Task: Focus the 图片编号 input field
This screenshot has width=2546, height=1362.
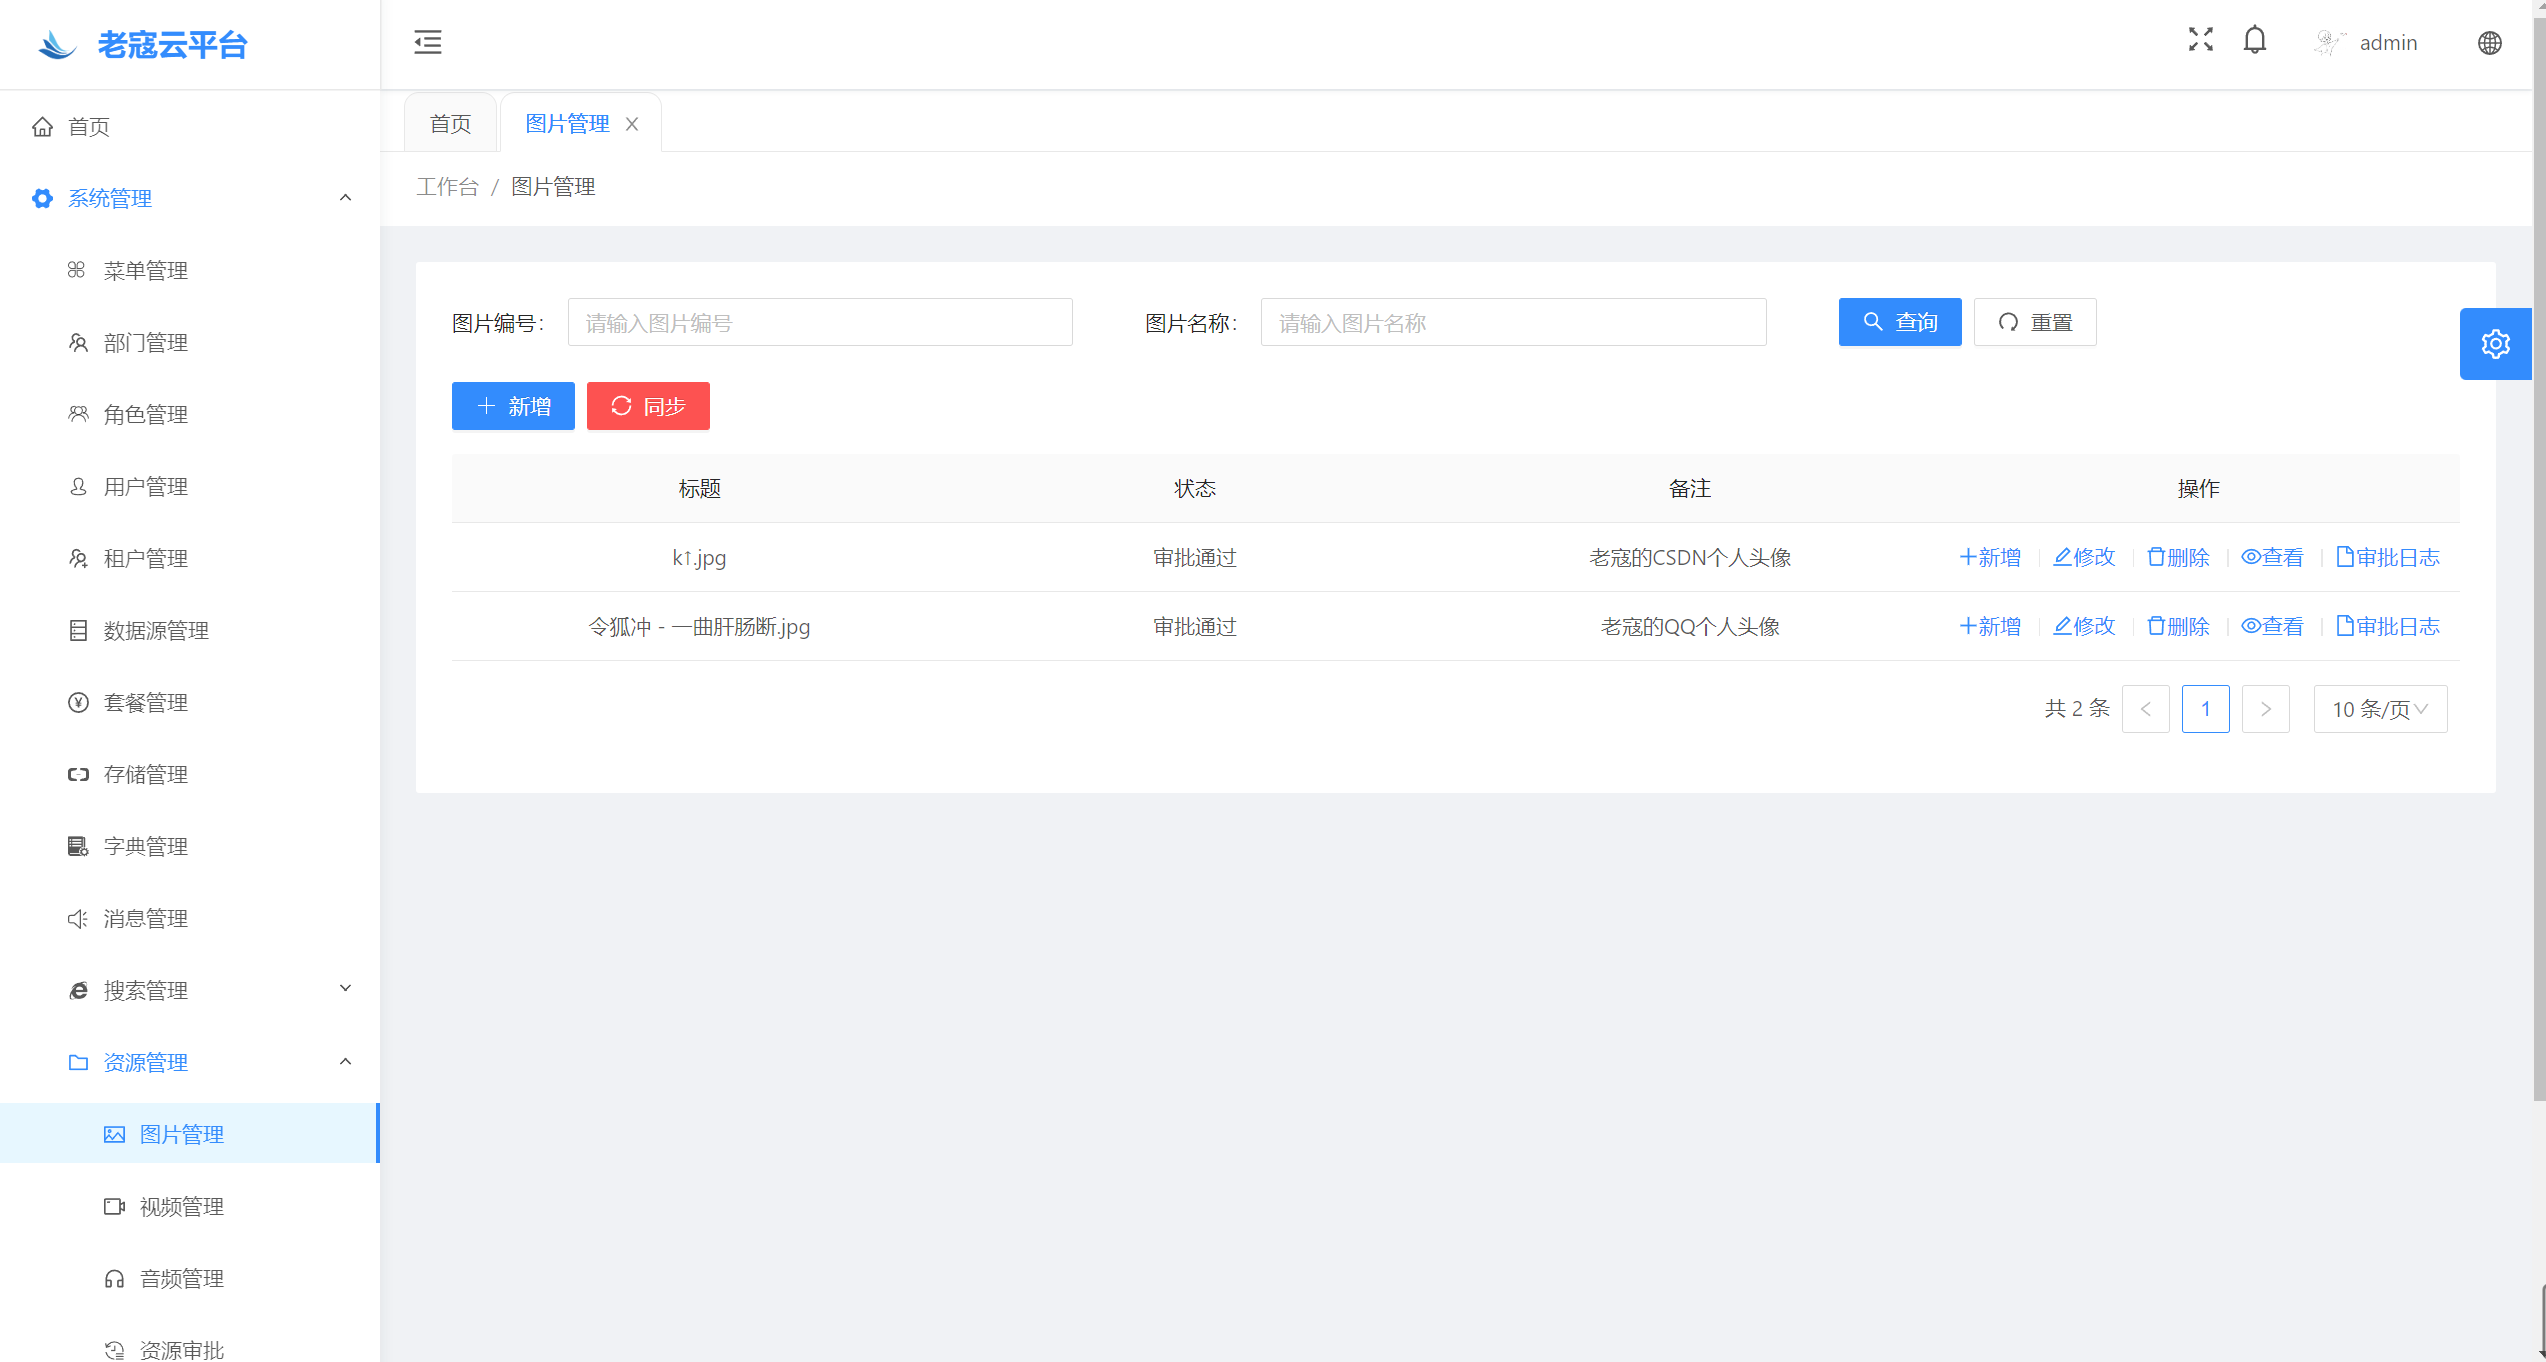Action: [x=819, y=322]
